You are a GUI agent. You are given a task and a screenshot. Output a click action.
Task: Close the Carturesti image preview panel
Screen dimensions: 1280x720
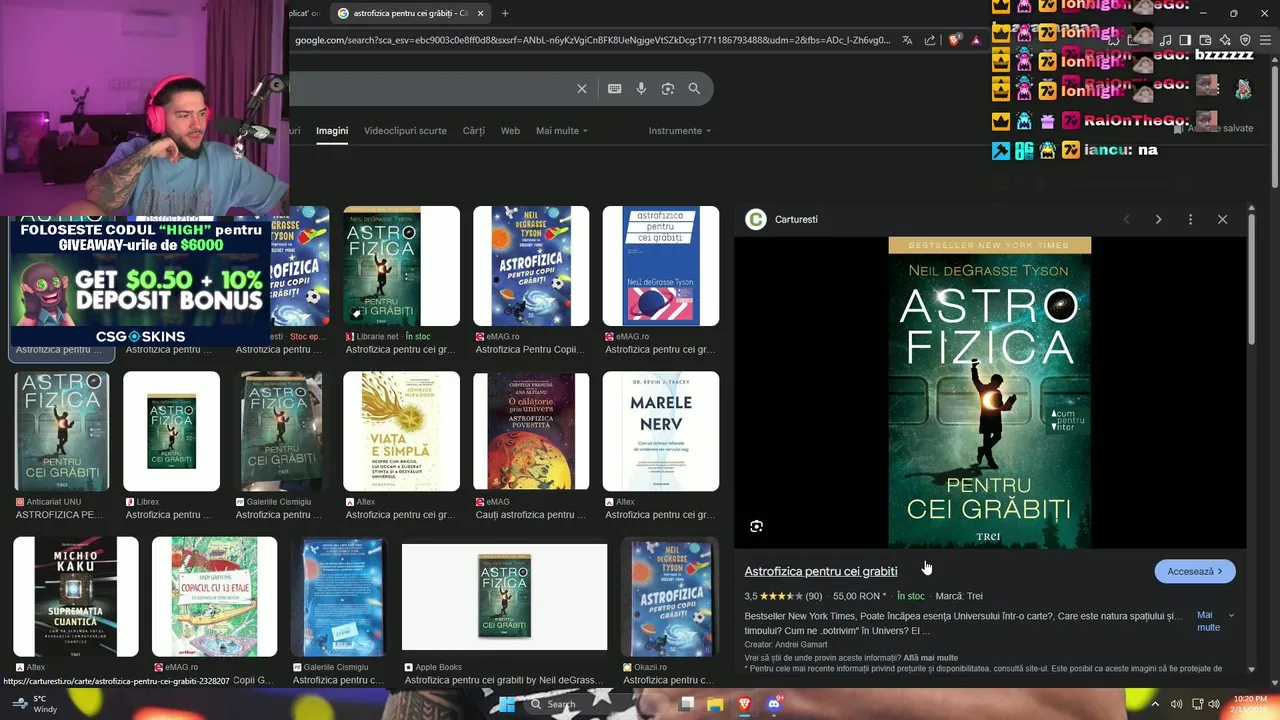pos(1222,219)
